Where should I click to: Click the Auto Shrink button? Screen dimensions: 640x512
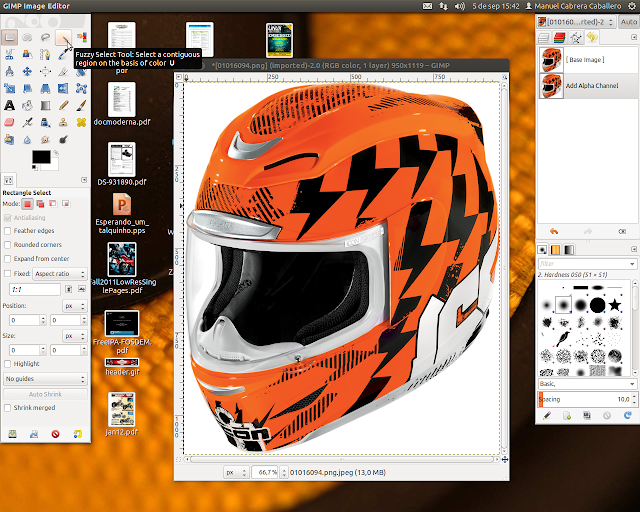pos(45,394)
